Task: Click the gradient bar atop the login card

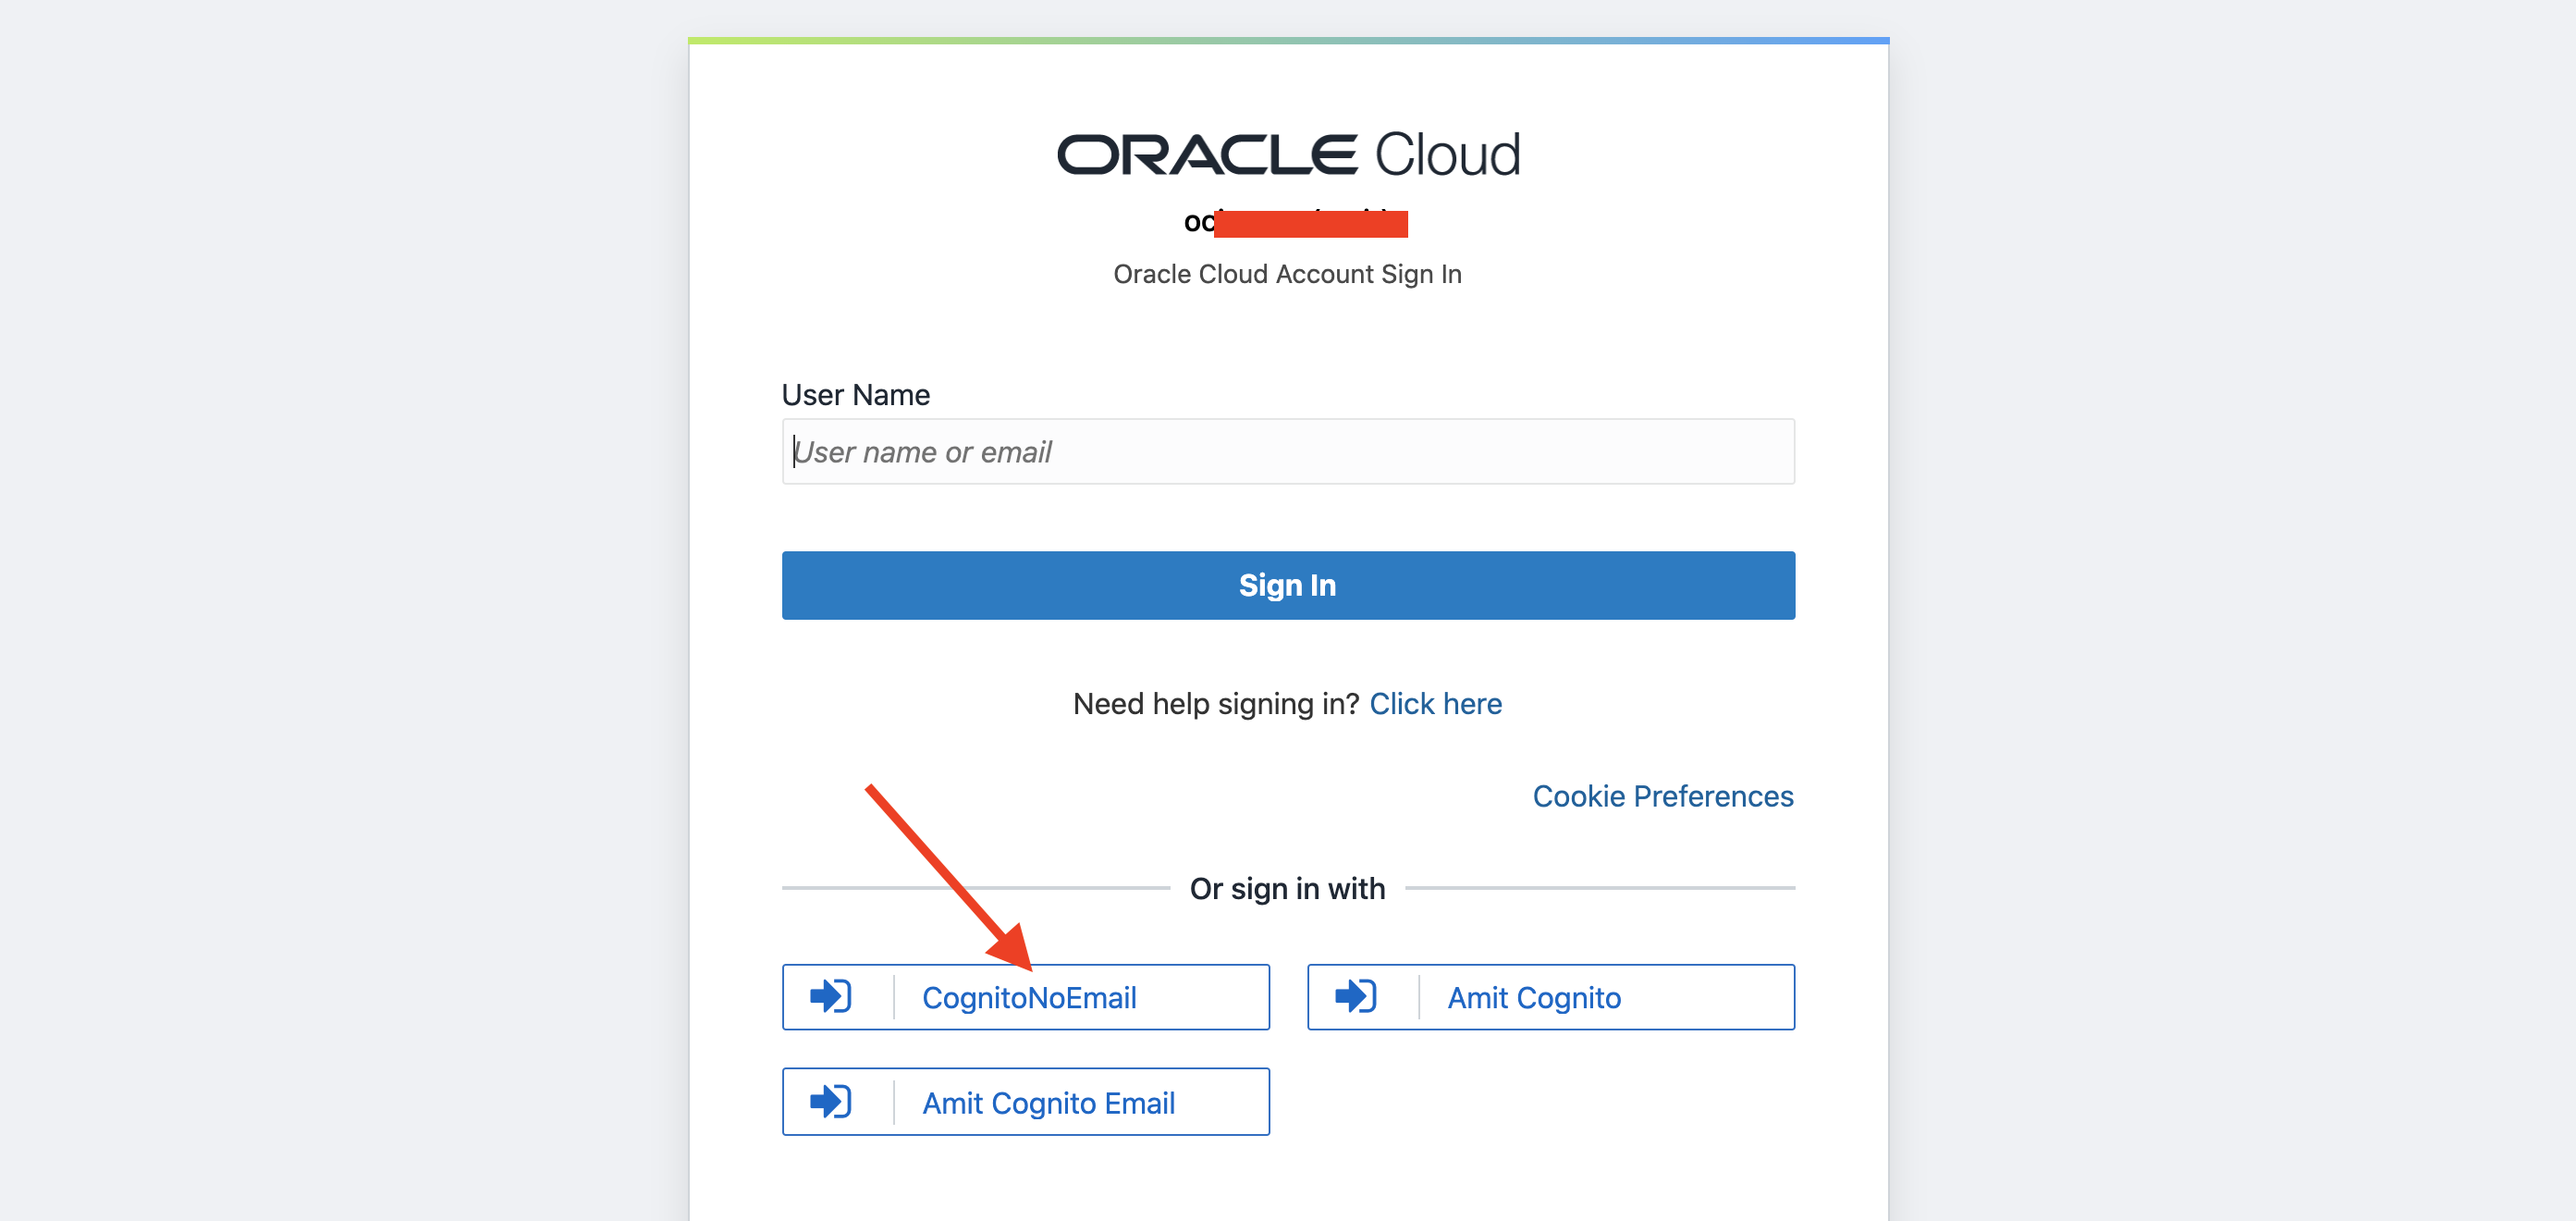Action: coord(1288,41)
